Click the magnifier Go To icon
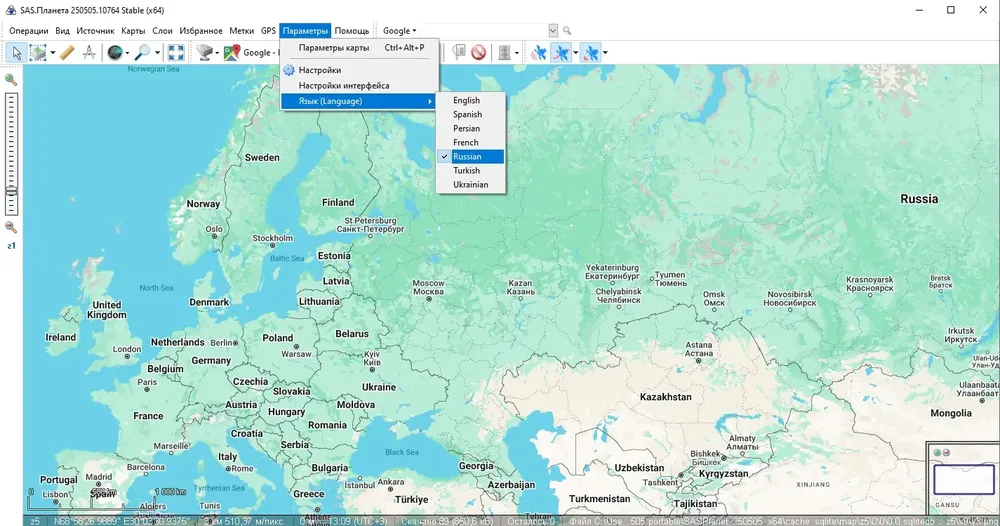This screenshot has height=526, width=1000. click(x=142, y=52)
